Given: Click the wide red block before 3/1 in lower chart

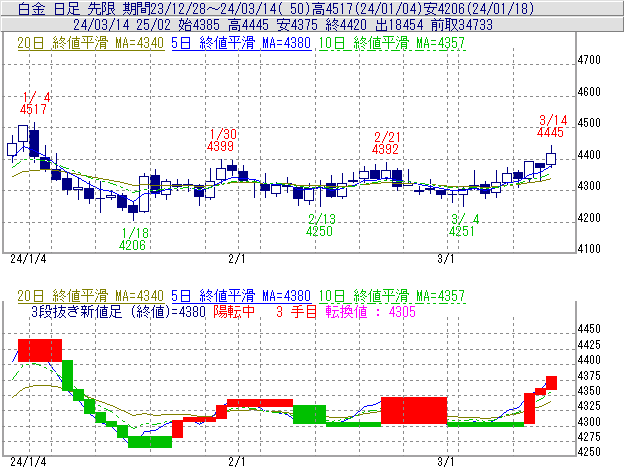Looking at the screenshot, I should [x=414, y=411].
